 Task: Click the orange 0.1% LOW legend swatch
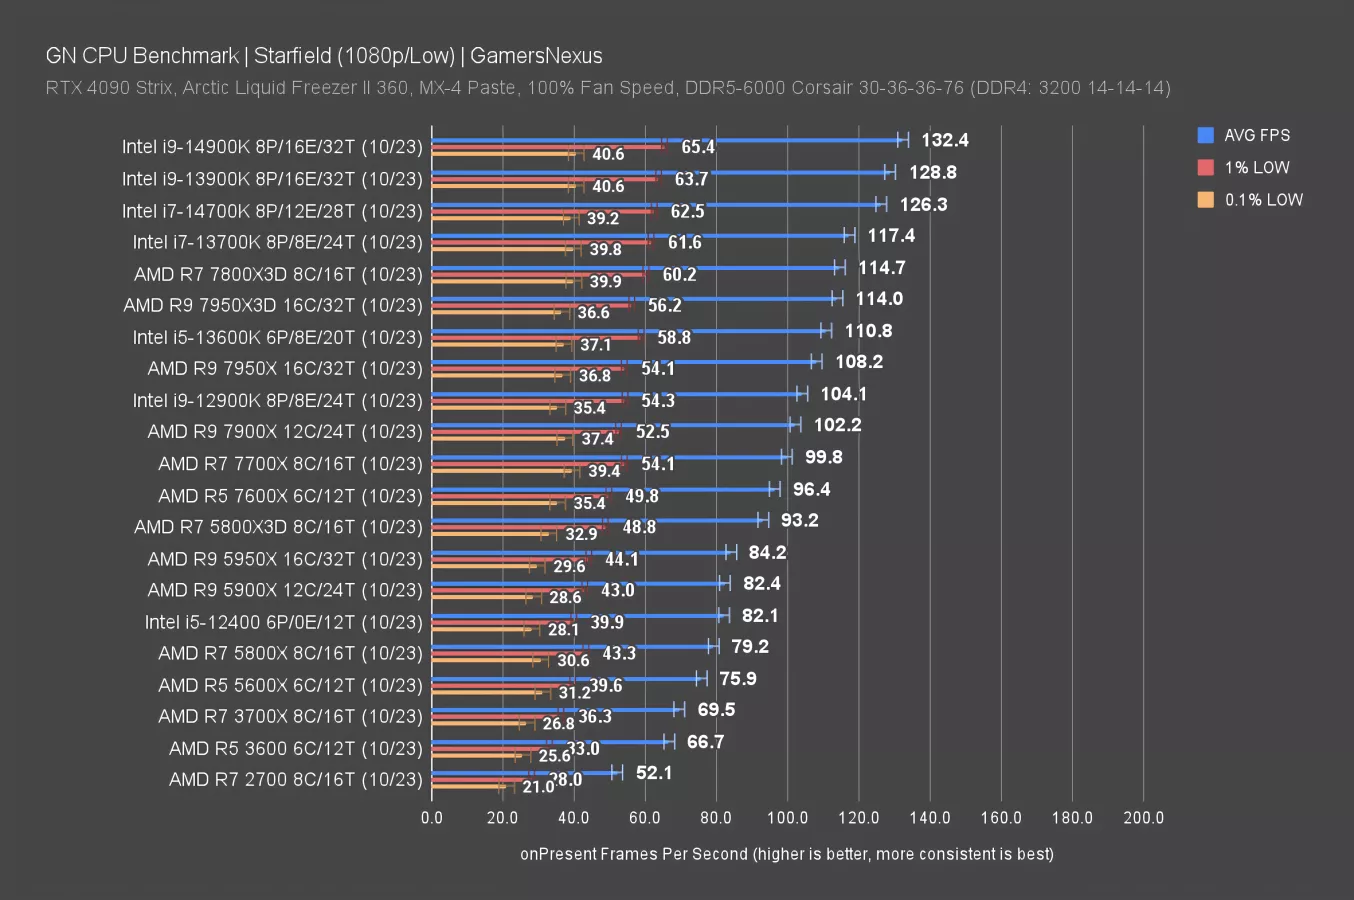[x=1205, y=199]
